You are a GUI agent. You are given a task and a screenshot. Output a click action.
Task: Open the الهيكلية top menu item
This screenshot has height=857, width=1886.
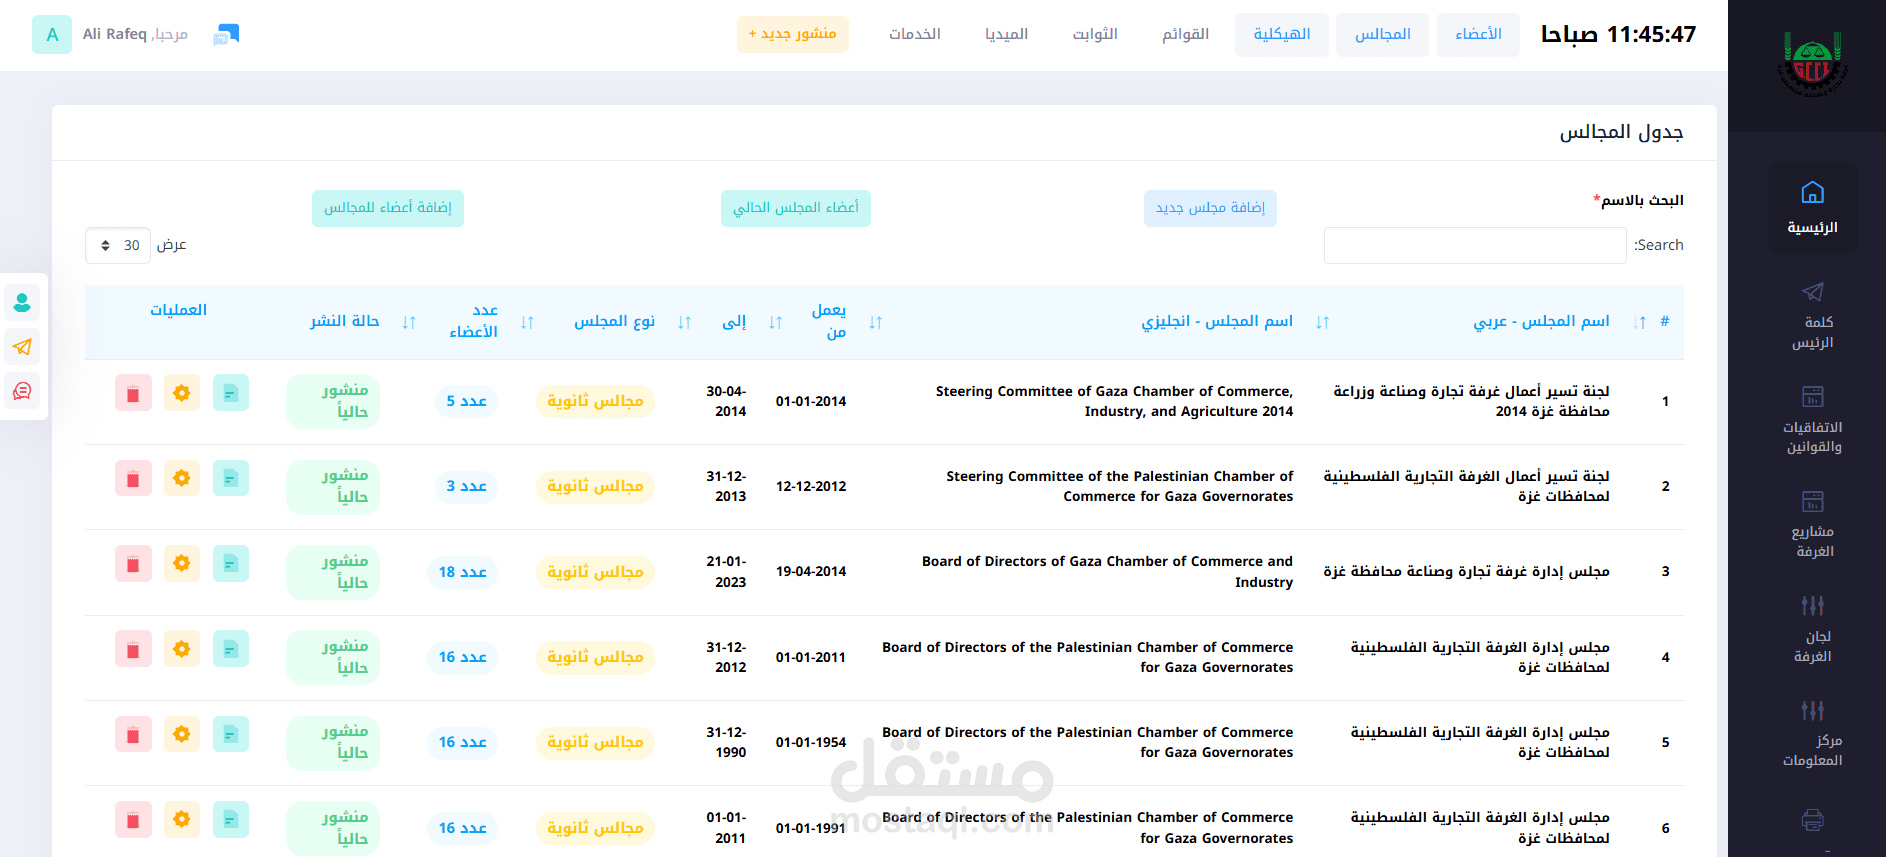[x=1282, y=35]
